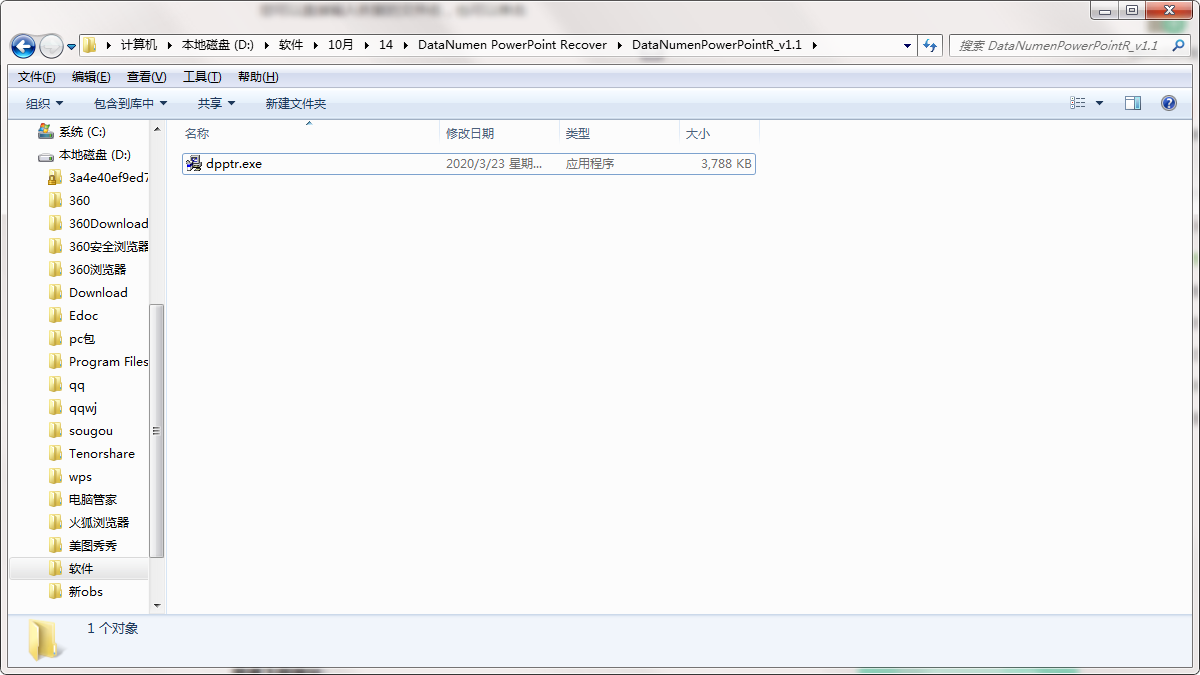Launch the dpptr.exe application
Image resolution: width=1200 pixels, height=675 pixels.
coord(232,163)
